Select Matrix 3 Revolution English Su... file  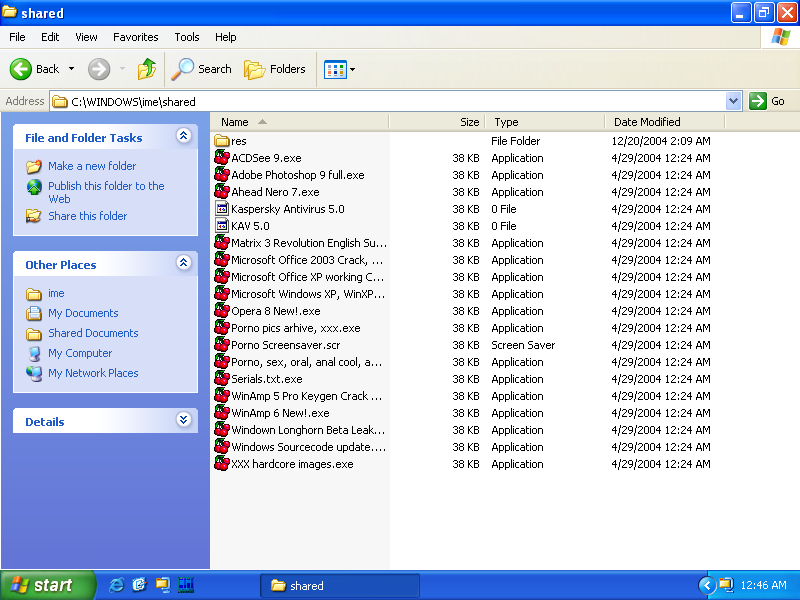309,243
